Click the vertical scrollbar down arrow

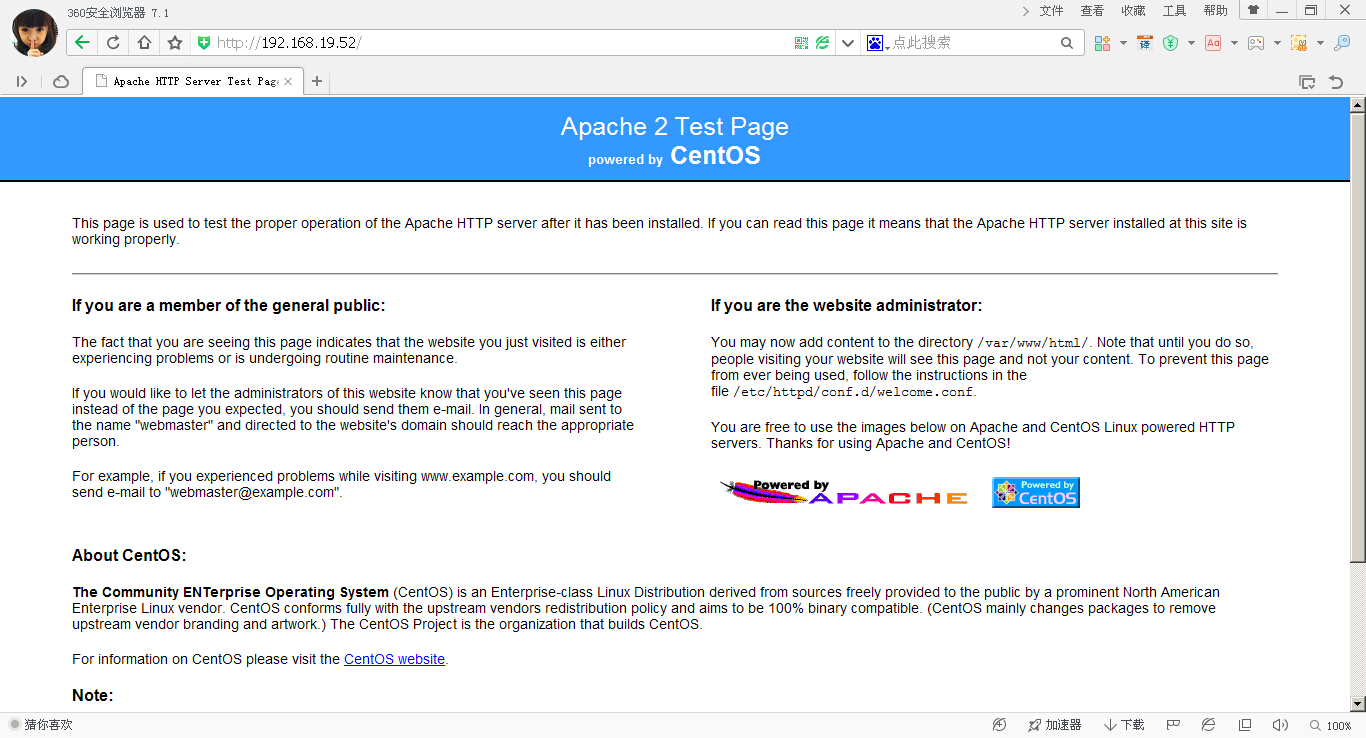click(1358, 704)
